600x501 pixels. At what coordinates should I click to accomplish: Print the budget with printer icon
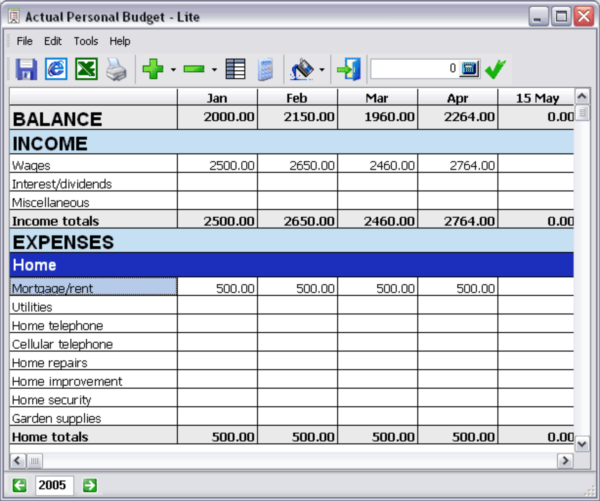116,69
